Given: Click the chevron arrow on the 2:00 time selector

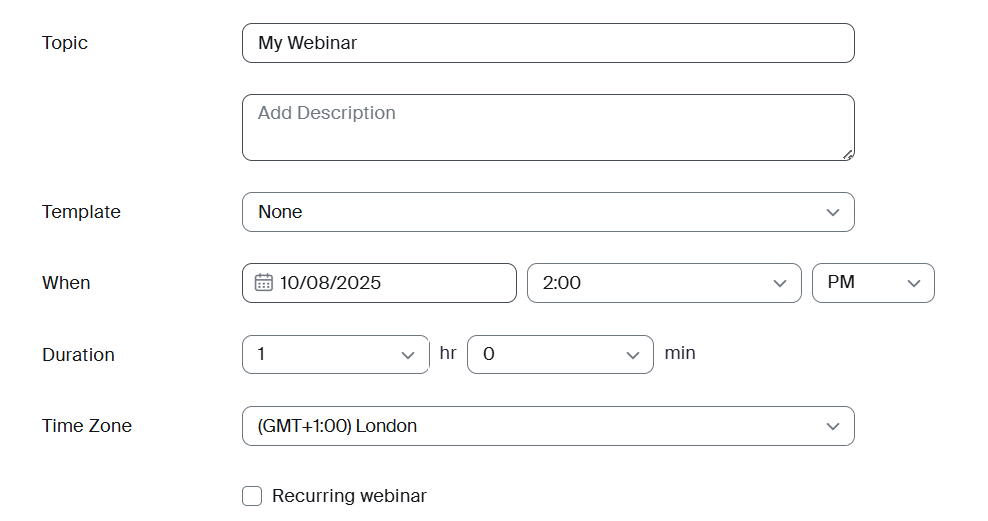Looking at the screenshot, I should click(780, 283).
